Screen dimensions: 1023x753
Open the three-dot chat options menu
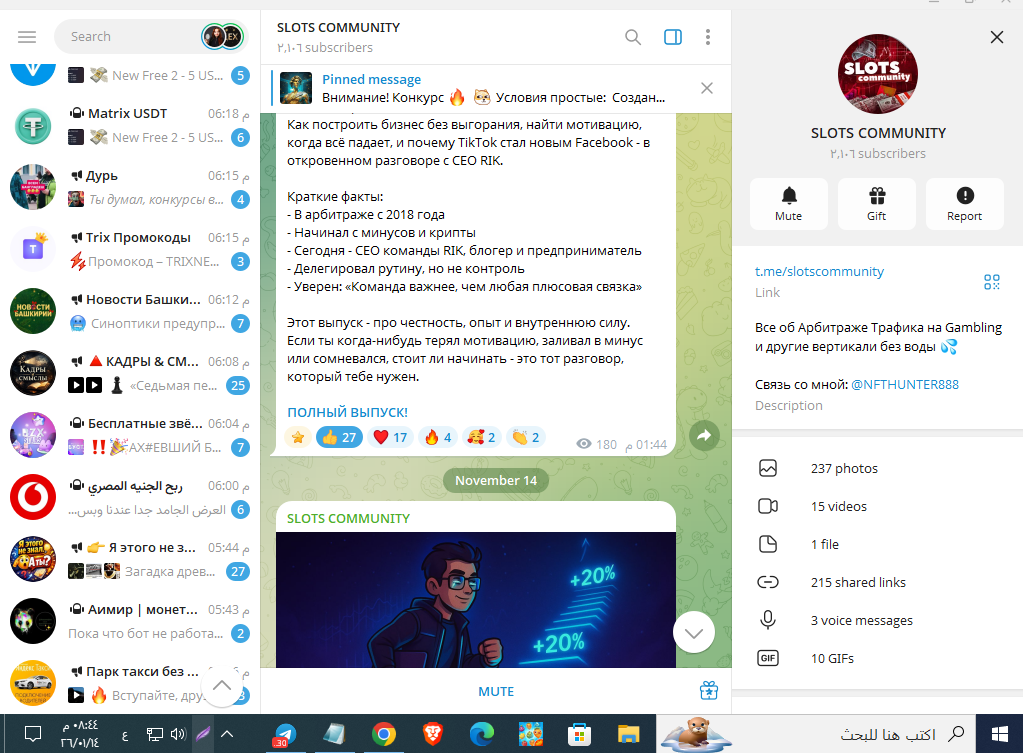pos(708,37)
